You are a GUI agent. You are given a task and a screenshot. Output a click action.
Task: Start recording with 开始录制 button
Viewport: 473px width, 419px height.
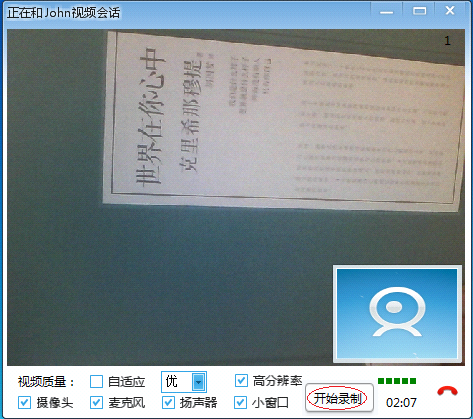pyautogui.click(x=339, y=398)
